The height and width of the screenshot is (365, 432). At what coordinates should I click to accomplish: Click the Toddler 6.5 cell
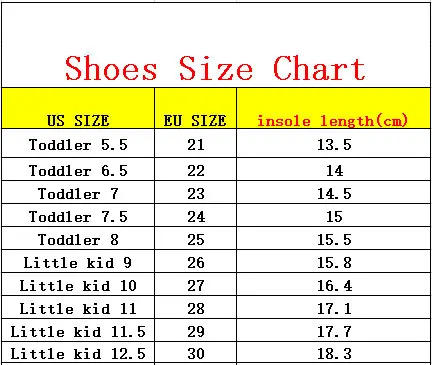[78, 170]
